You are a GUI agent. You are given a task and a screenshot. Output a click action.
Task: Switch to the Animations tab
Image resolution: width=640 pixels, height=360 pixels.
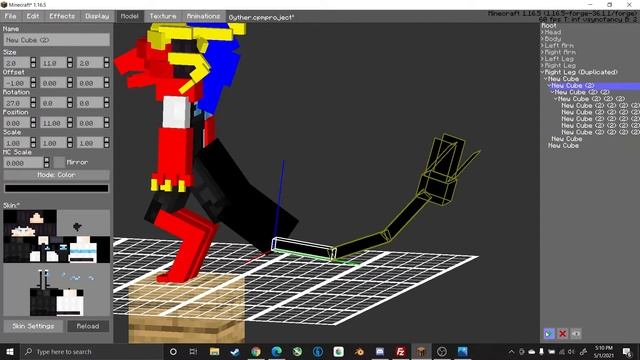[203, 16]
